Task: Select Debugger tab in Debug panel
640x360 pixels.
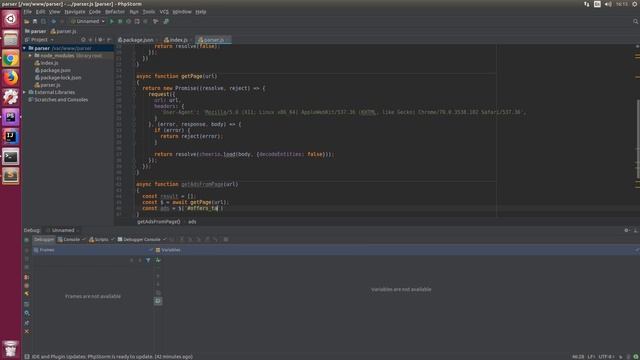Action: [44, 240]
